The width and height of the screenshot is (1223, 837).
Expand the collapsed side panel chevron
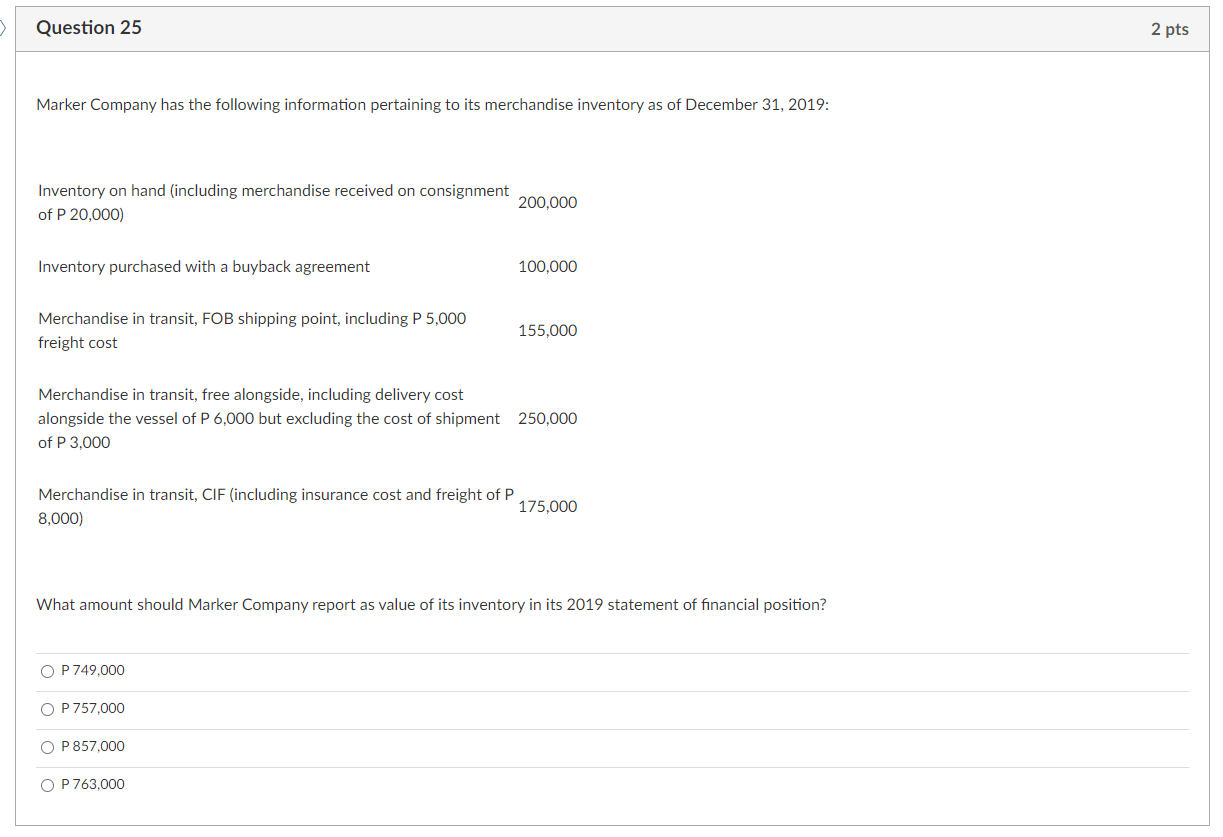[5, 28]
